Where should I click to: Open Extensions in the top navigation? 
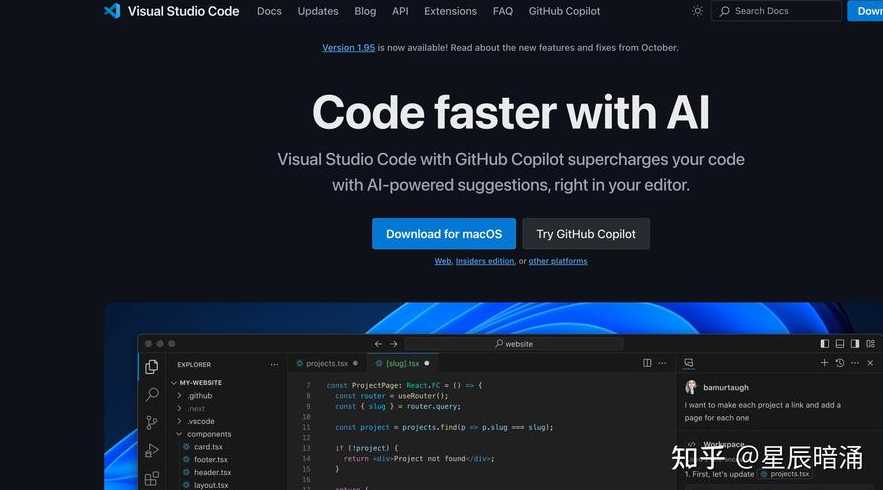[450, 11]
